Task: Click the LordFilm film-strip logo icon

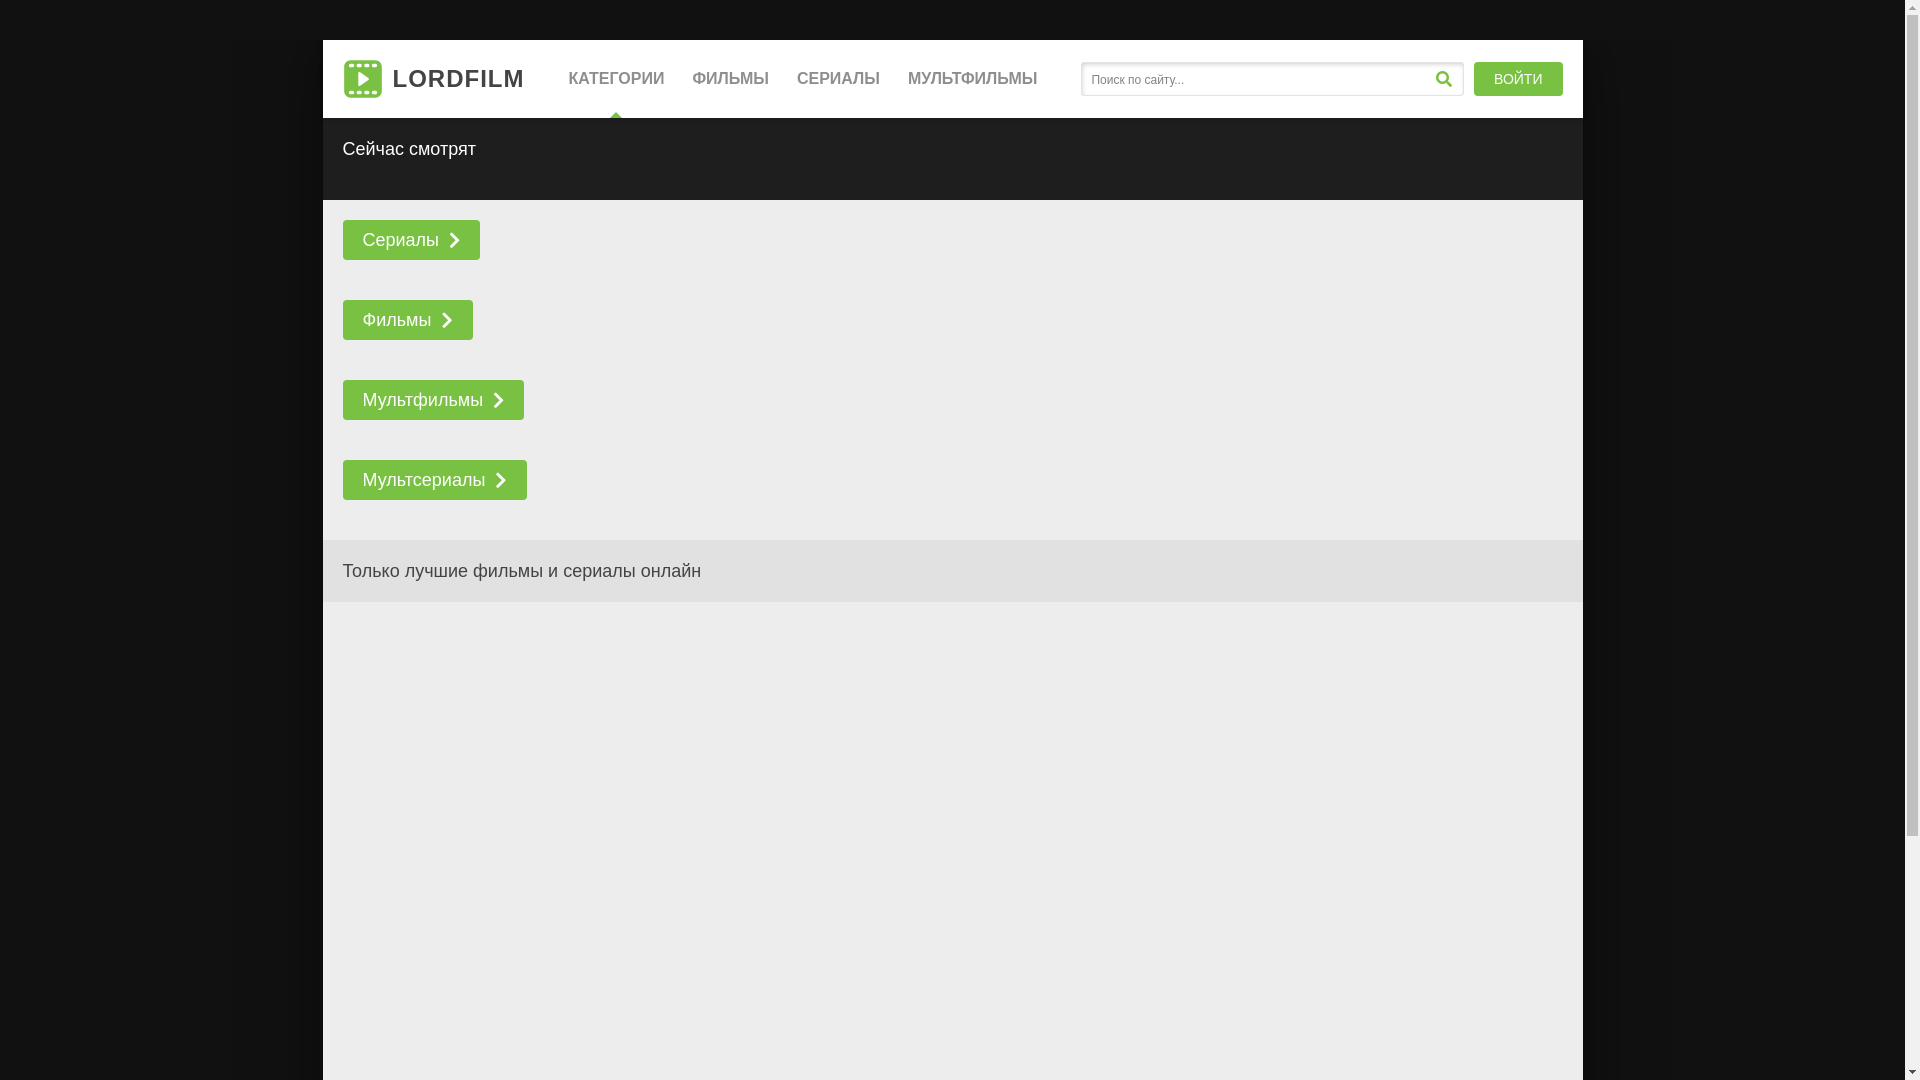Action: (x=362, y=79)
